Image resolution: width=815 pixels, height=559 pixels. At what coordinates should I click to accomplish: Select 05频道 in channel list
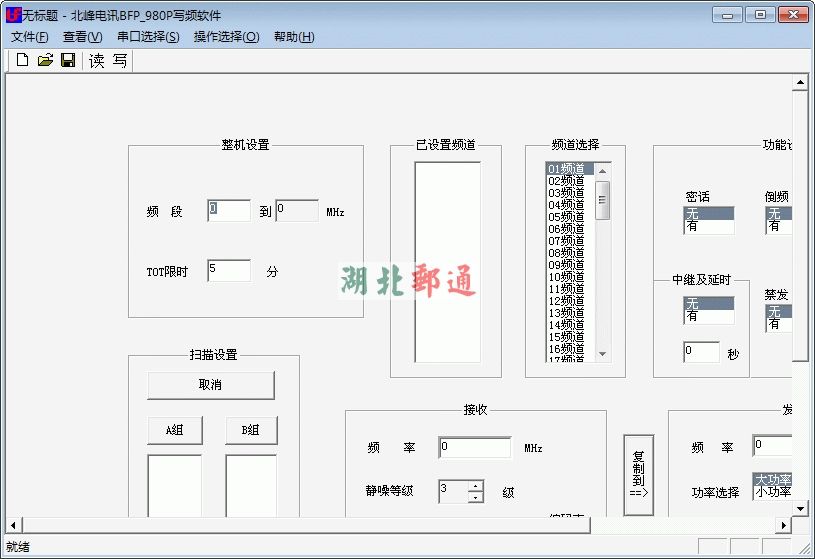(567, 217)
